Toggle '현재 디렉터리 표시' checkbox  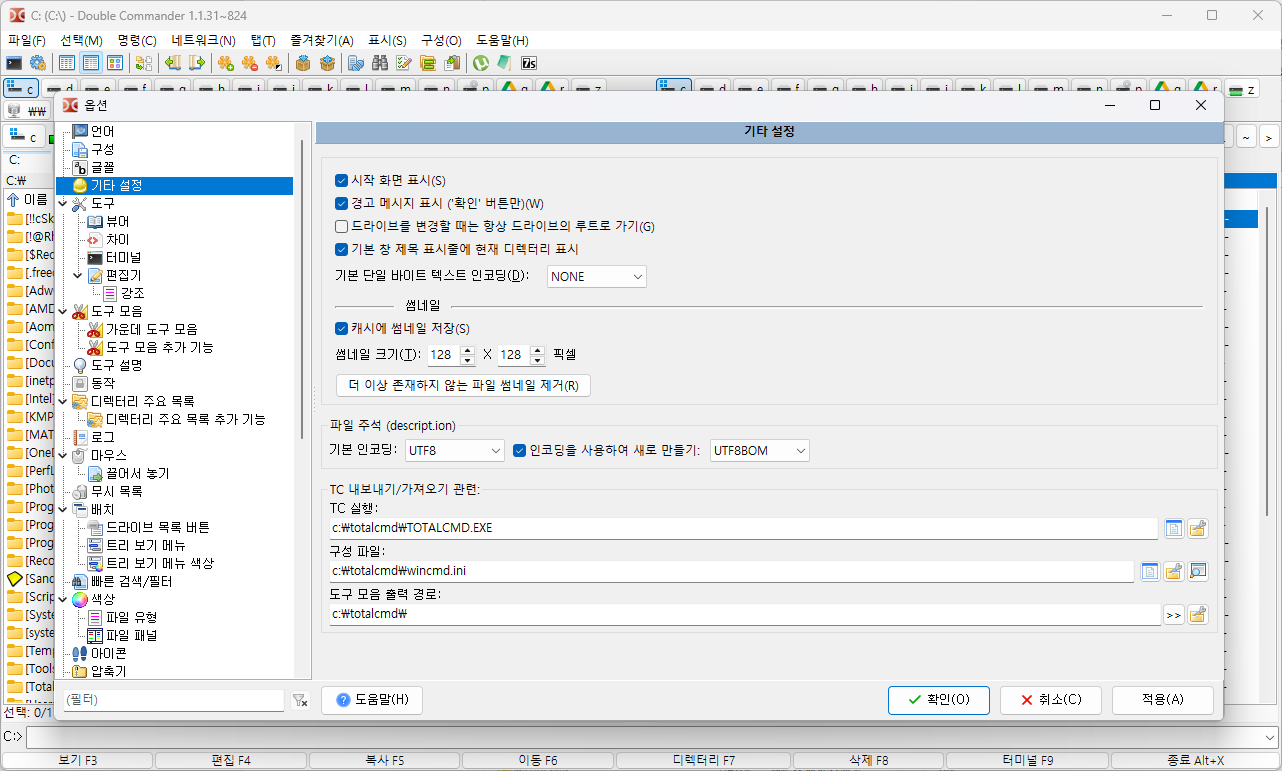point(341,249)
